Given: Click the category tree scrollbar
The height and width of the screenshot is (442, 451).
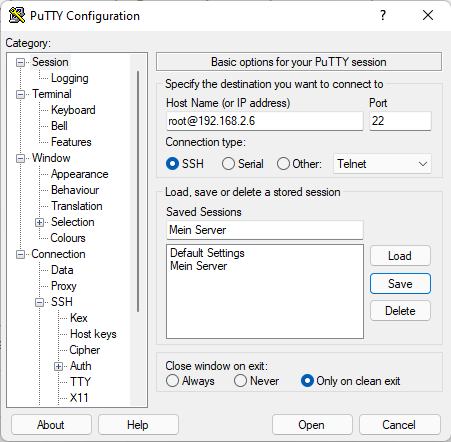Looking at the screenshot, I should (138, 192).
